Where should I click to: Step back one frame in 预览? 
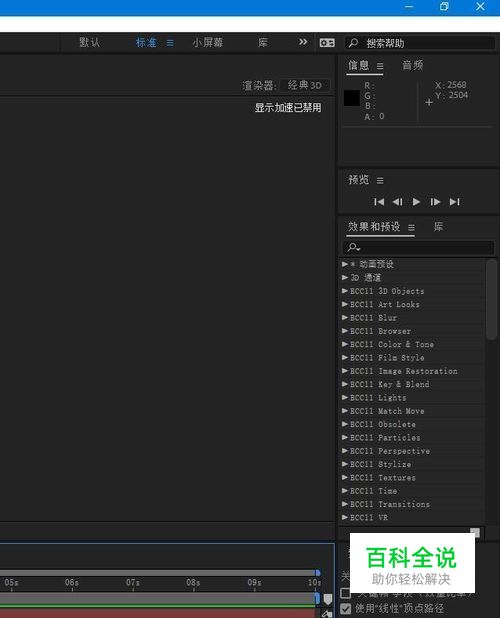(x=398, y=202)
